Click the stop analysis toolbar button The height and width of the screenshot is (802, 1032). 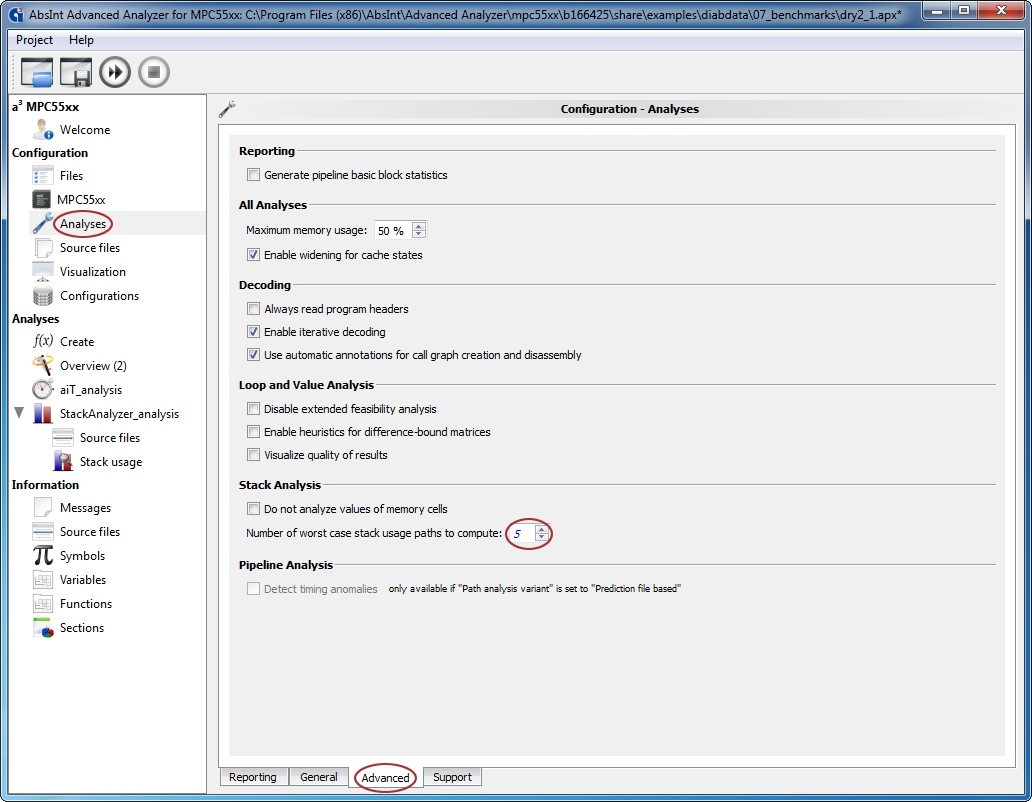[154, 72]
